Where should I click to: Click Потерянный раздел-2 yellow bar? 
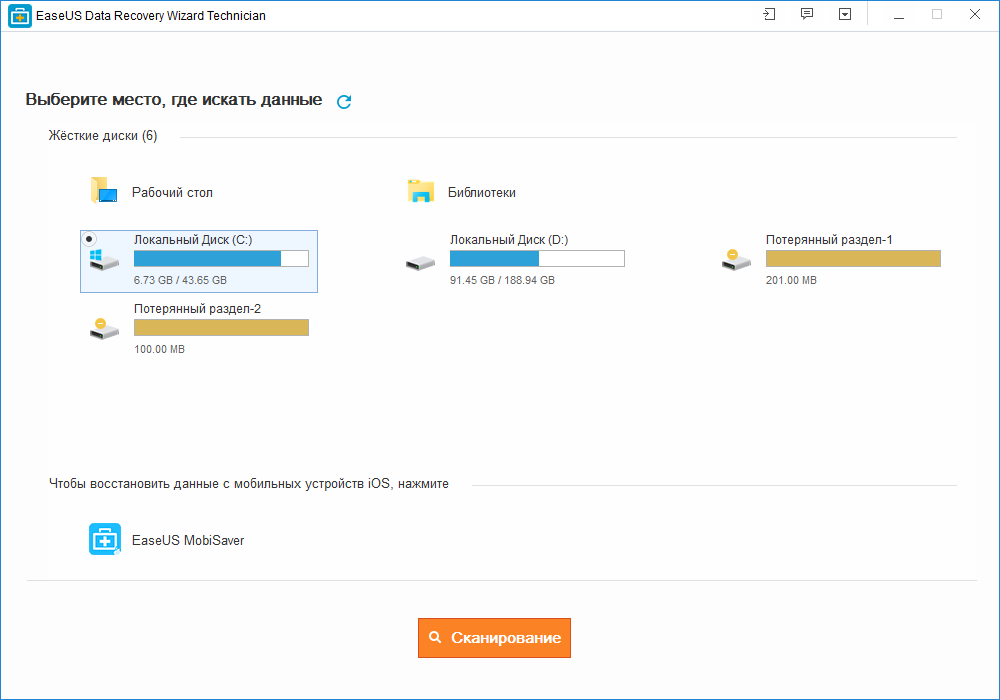(221, 327)
